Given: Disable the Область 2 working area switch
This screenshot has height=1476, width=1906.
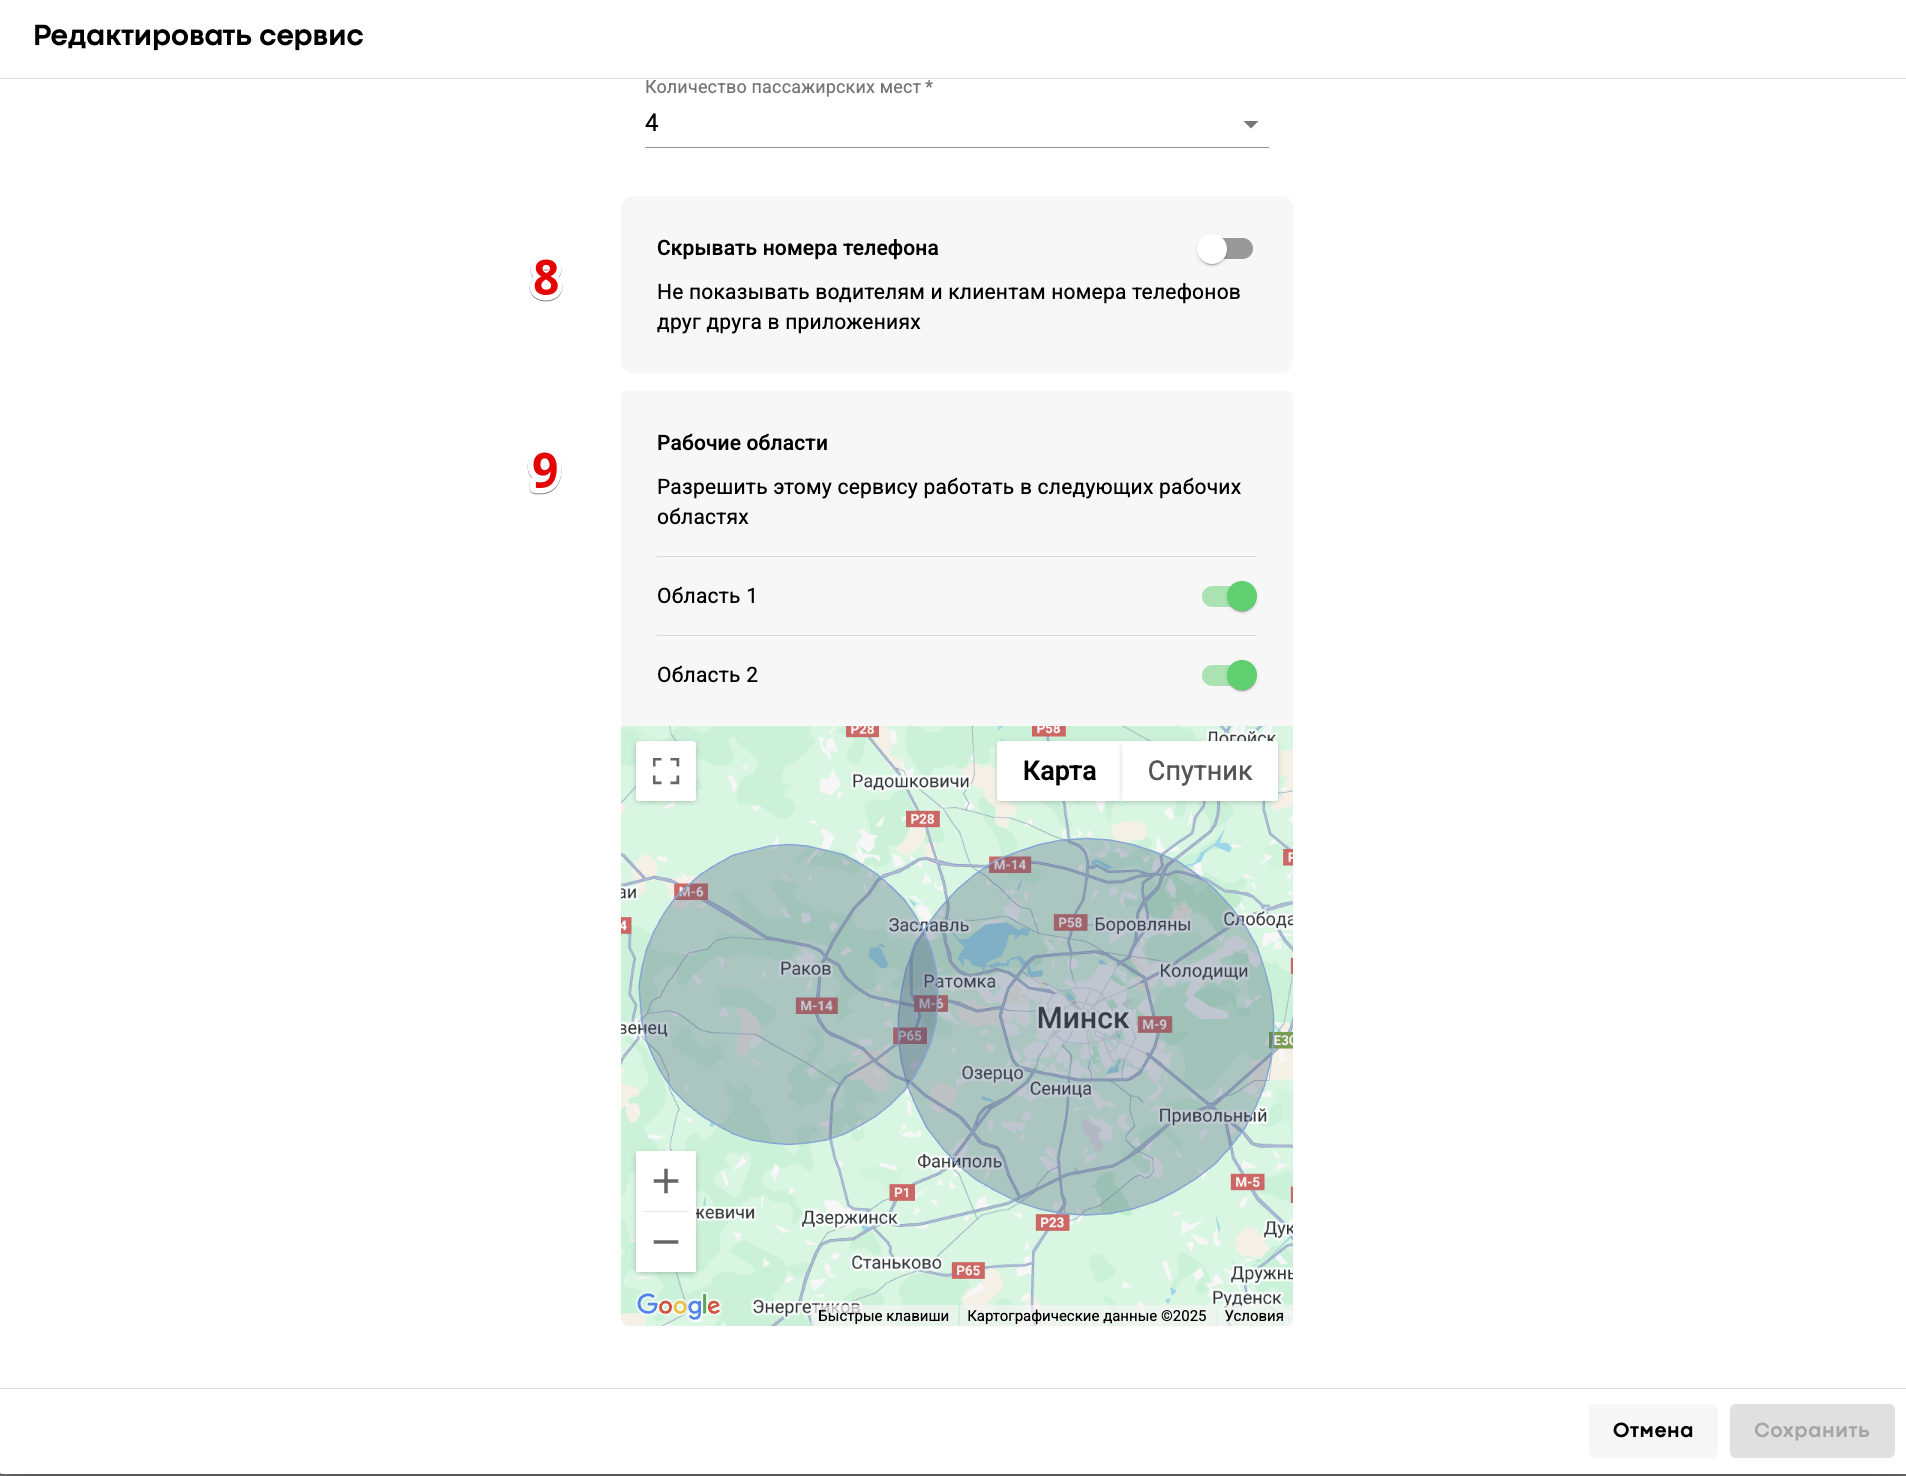Looking at the screenshot, I should [x=1229, y=675].
